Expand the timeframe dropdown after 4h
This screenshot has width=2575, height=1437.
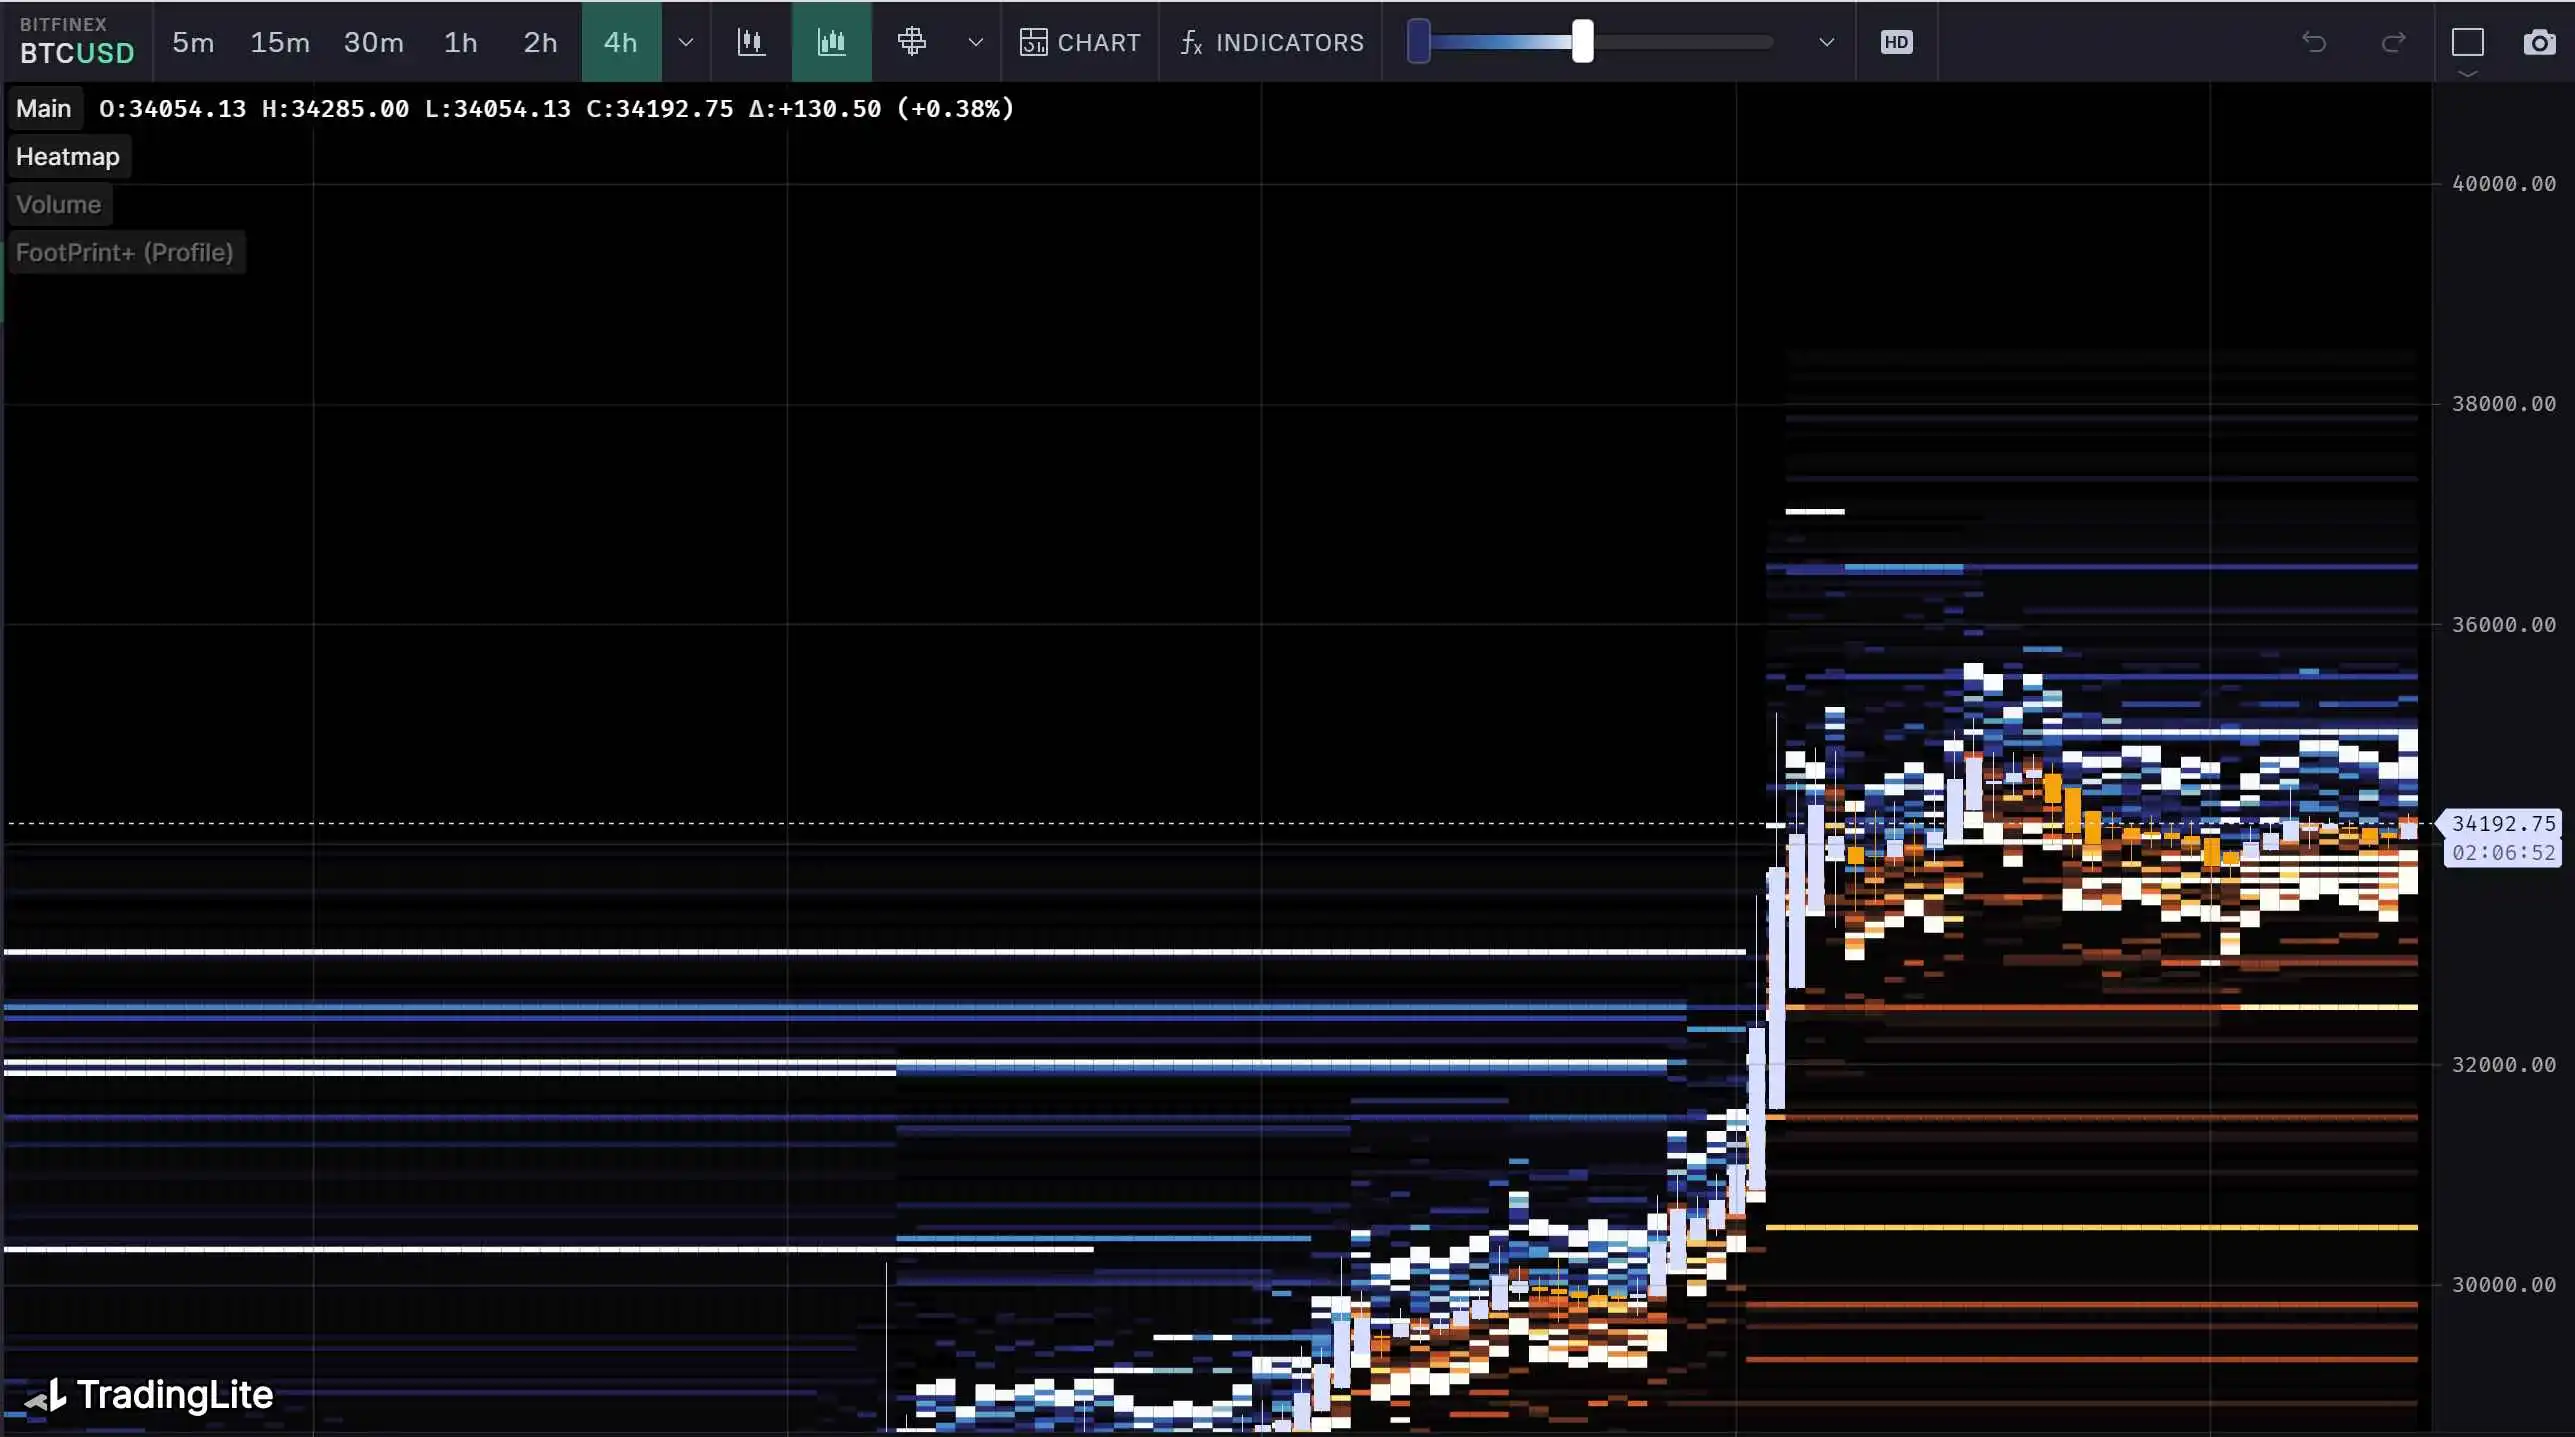tap(686, 42)
